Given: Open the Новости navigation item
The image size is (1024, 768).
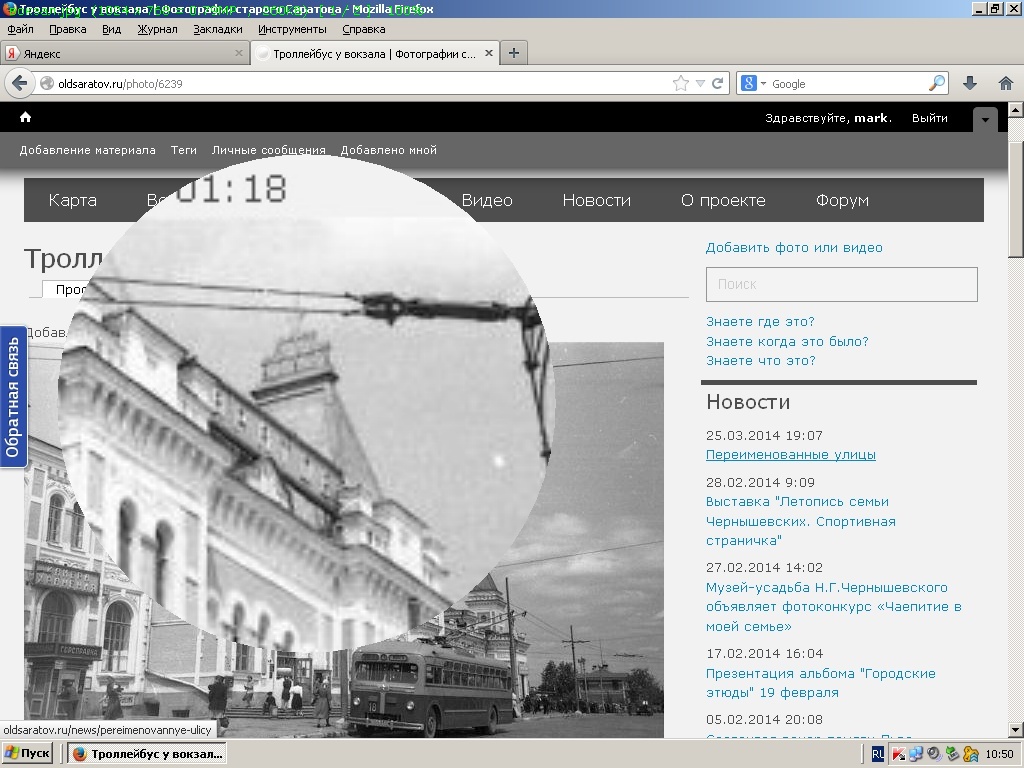Looking at the screenshot, I should pos(597,200).
